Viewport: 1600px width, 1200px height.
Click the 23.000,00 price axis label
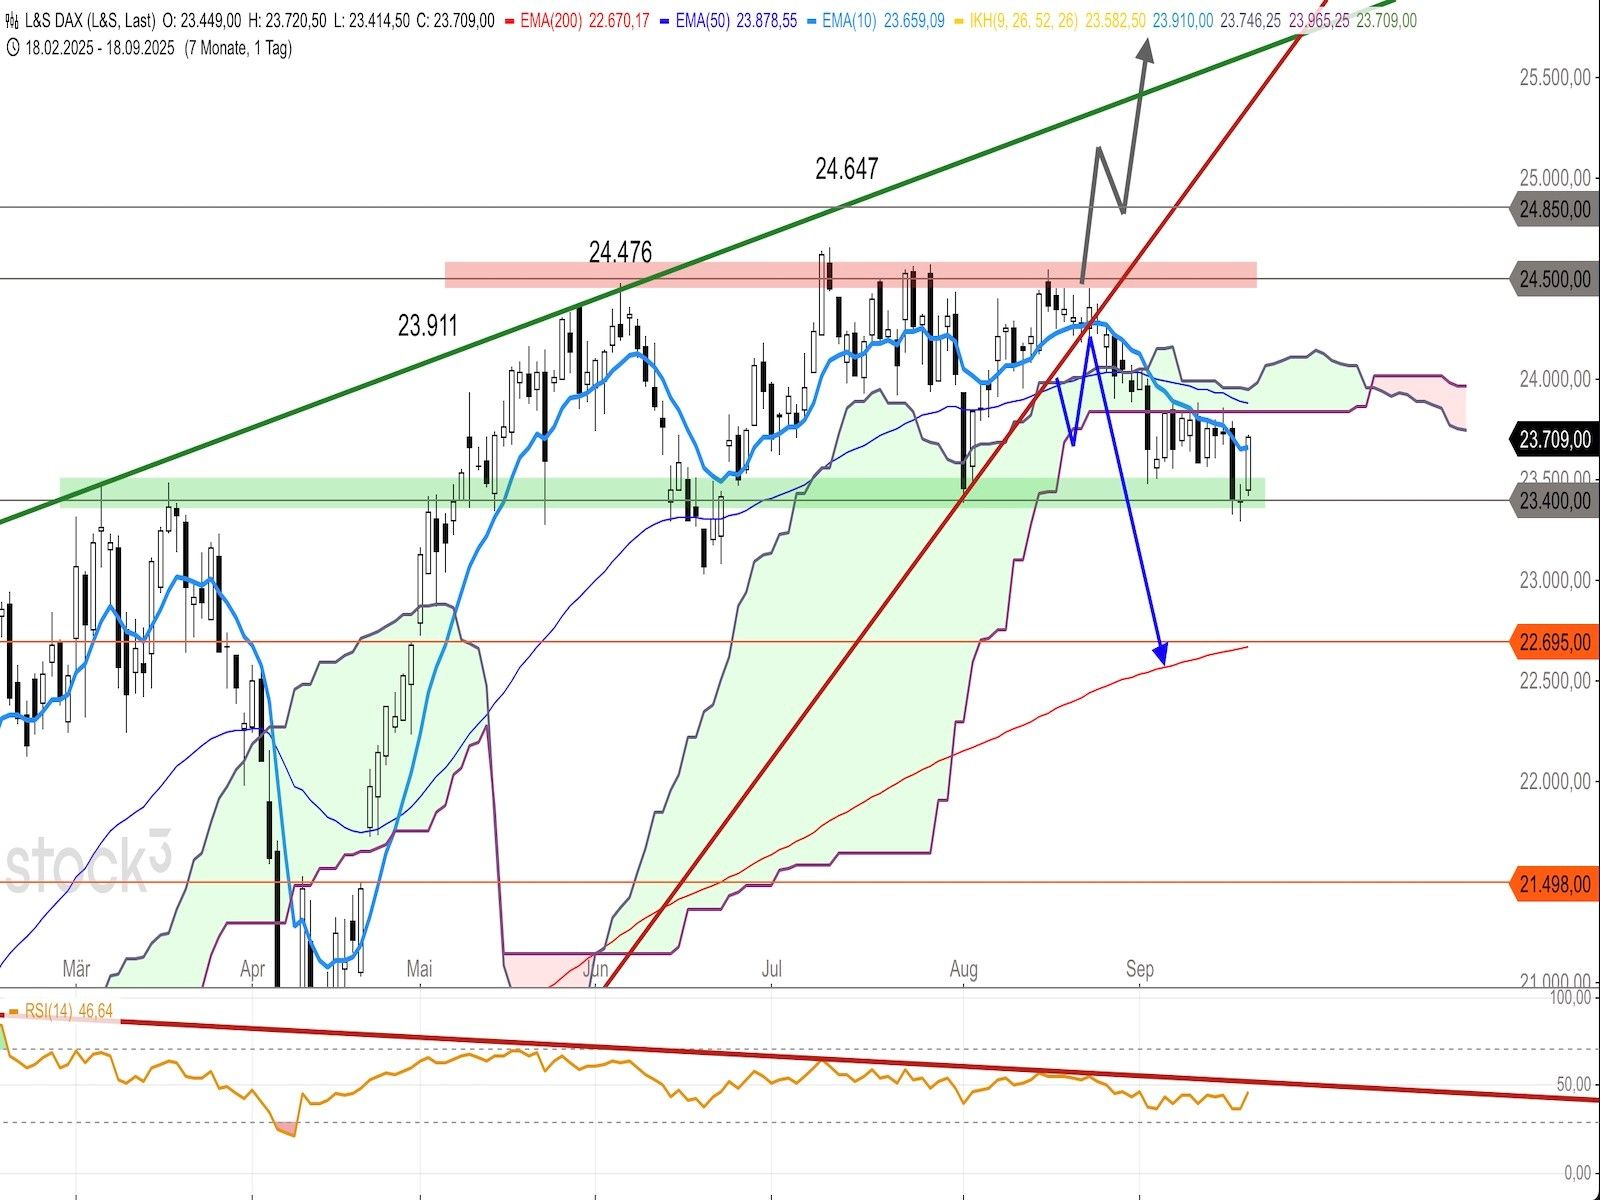[1555, 581]
